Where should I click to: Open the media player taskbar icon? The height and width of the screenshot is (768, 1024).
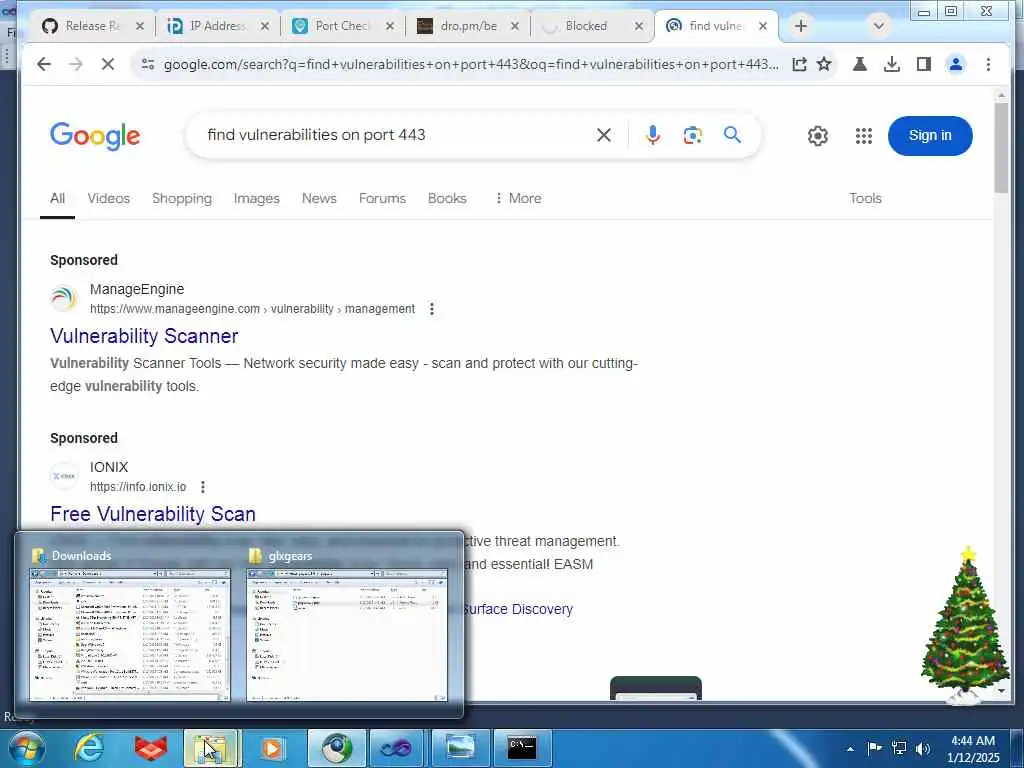pyautogui.click(x=272, y=748)
